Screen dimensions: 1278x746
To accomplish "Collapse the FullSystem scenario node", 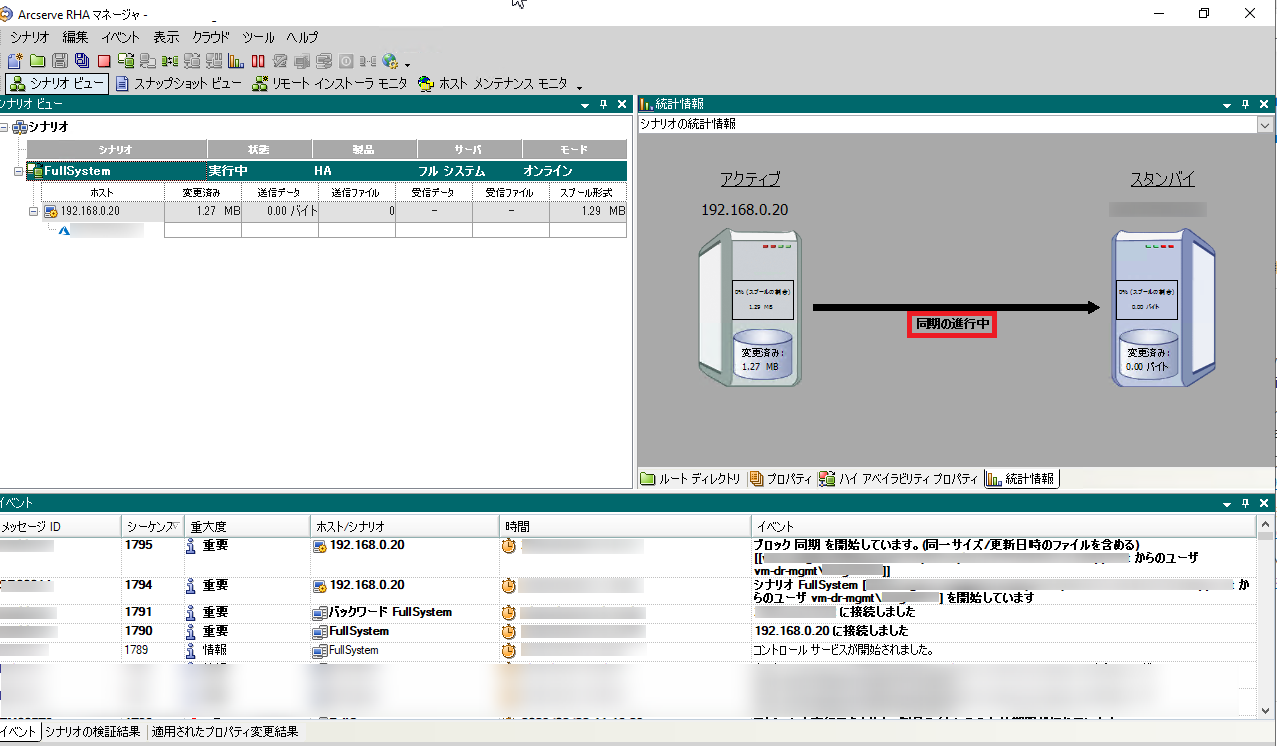I will [x=19, y=172].
